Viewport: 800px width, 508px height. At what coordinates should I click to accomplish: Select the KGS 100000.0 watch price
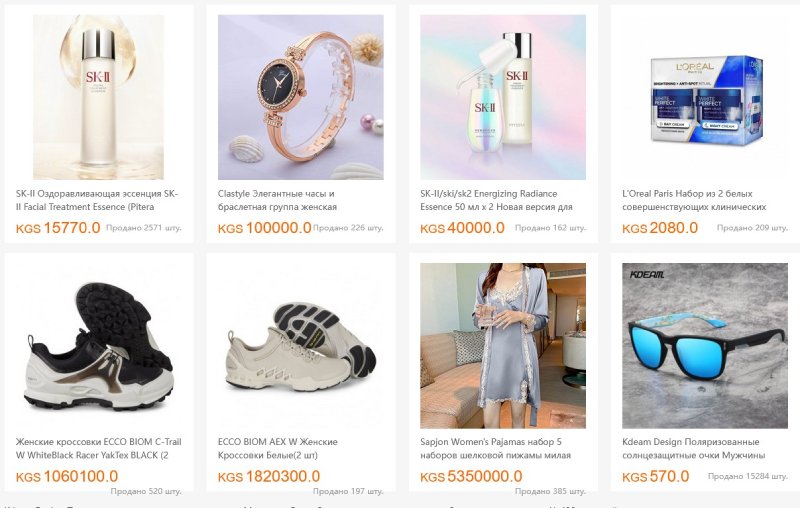[264, 228]
